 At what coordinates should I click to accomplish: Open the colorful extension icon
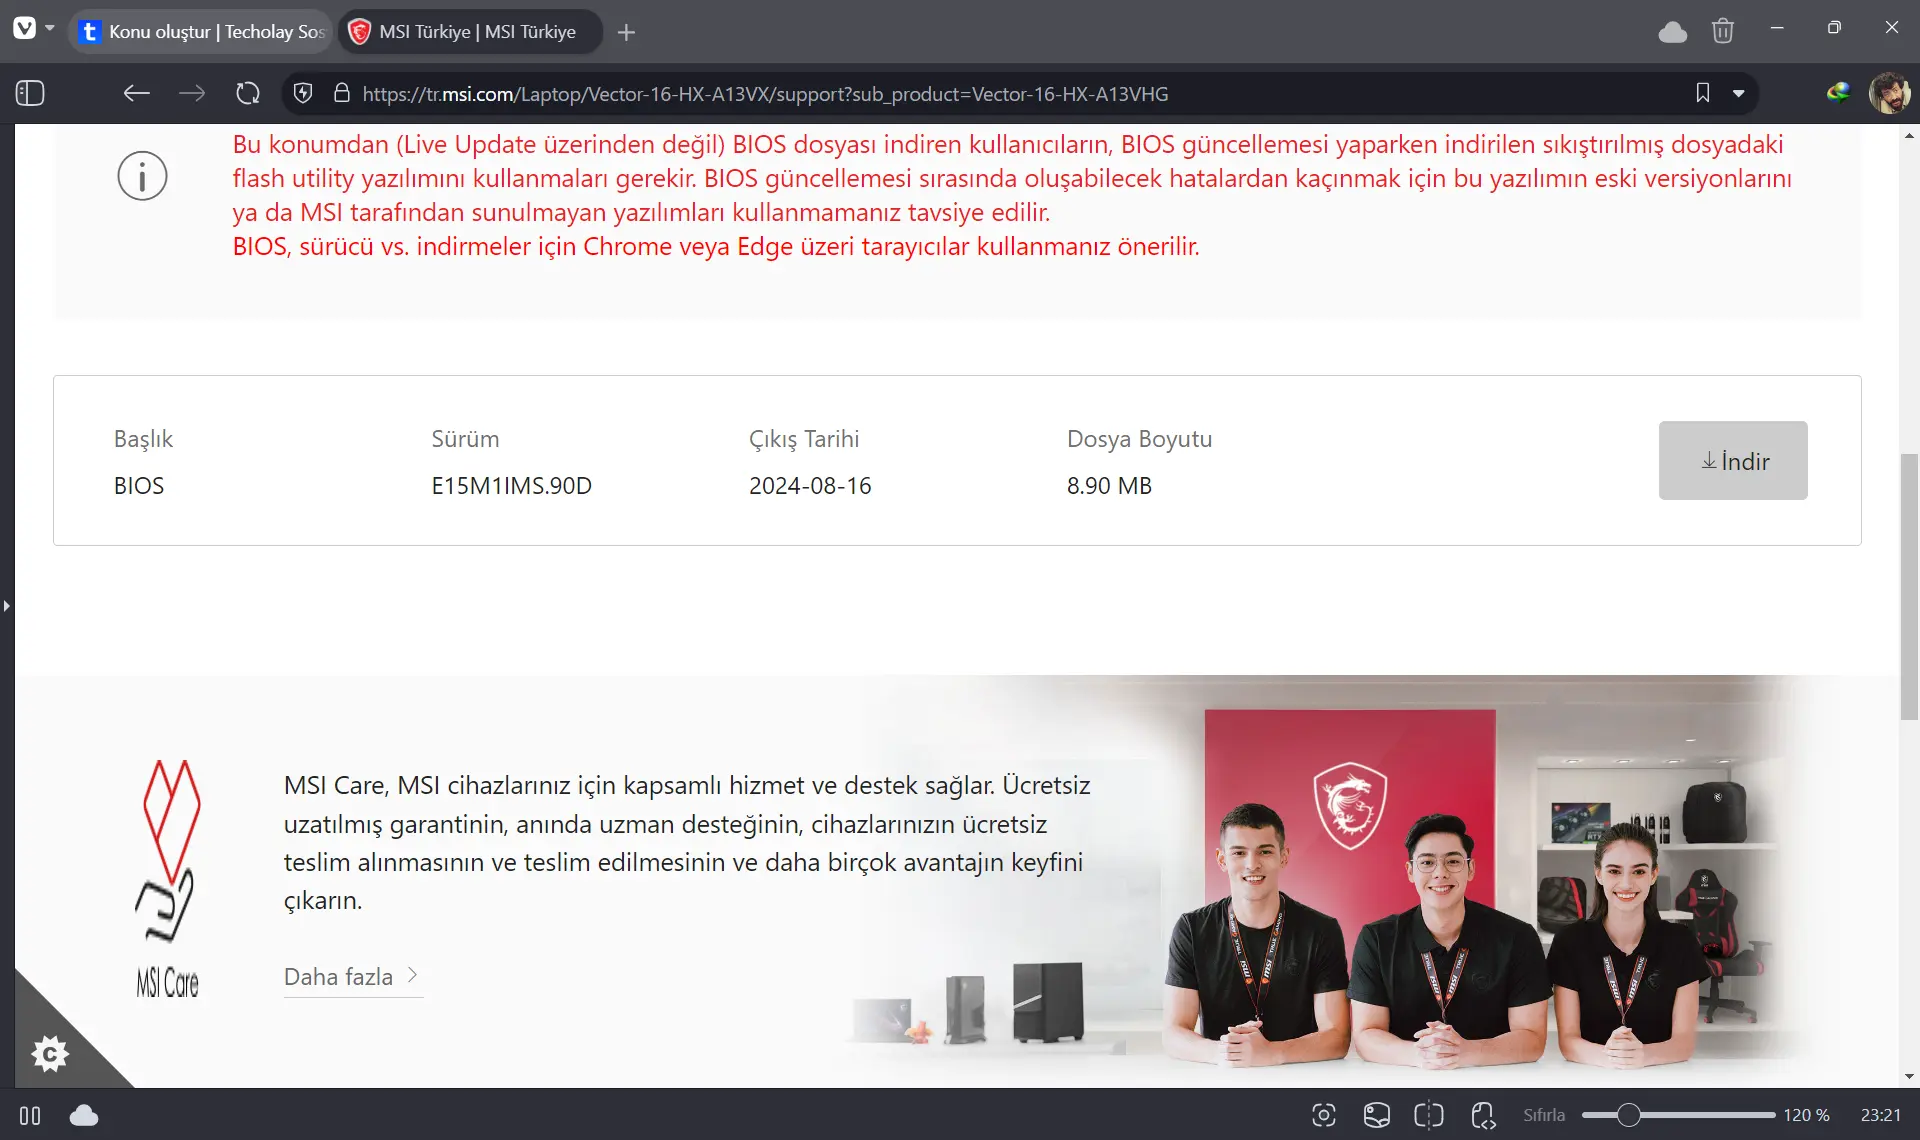point(1838,93)
